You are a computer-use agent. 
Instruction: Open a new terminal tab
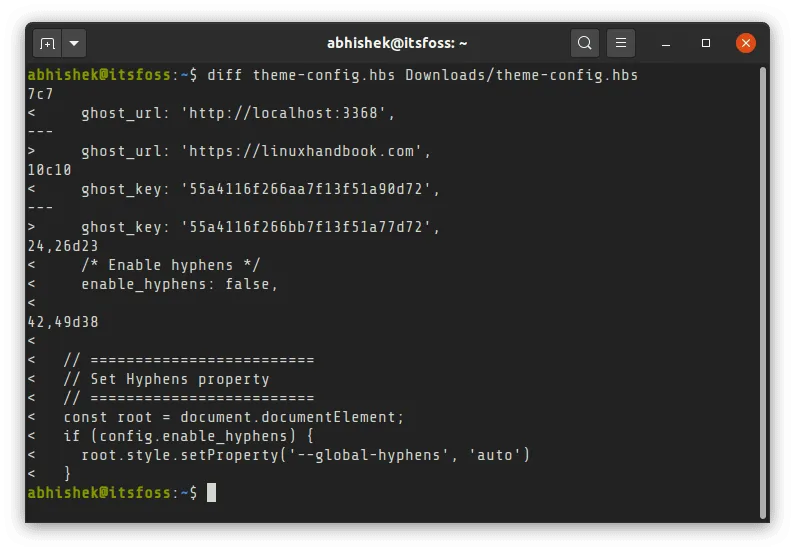[x=47, y=44]
